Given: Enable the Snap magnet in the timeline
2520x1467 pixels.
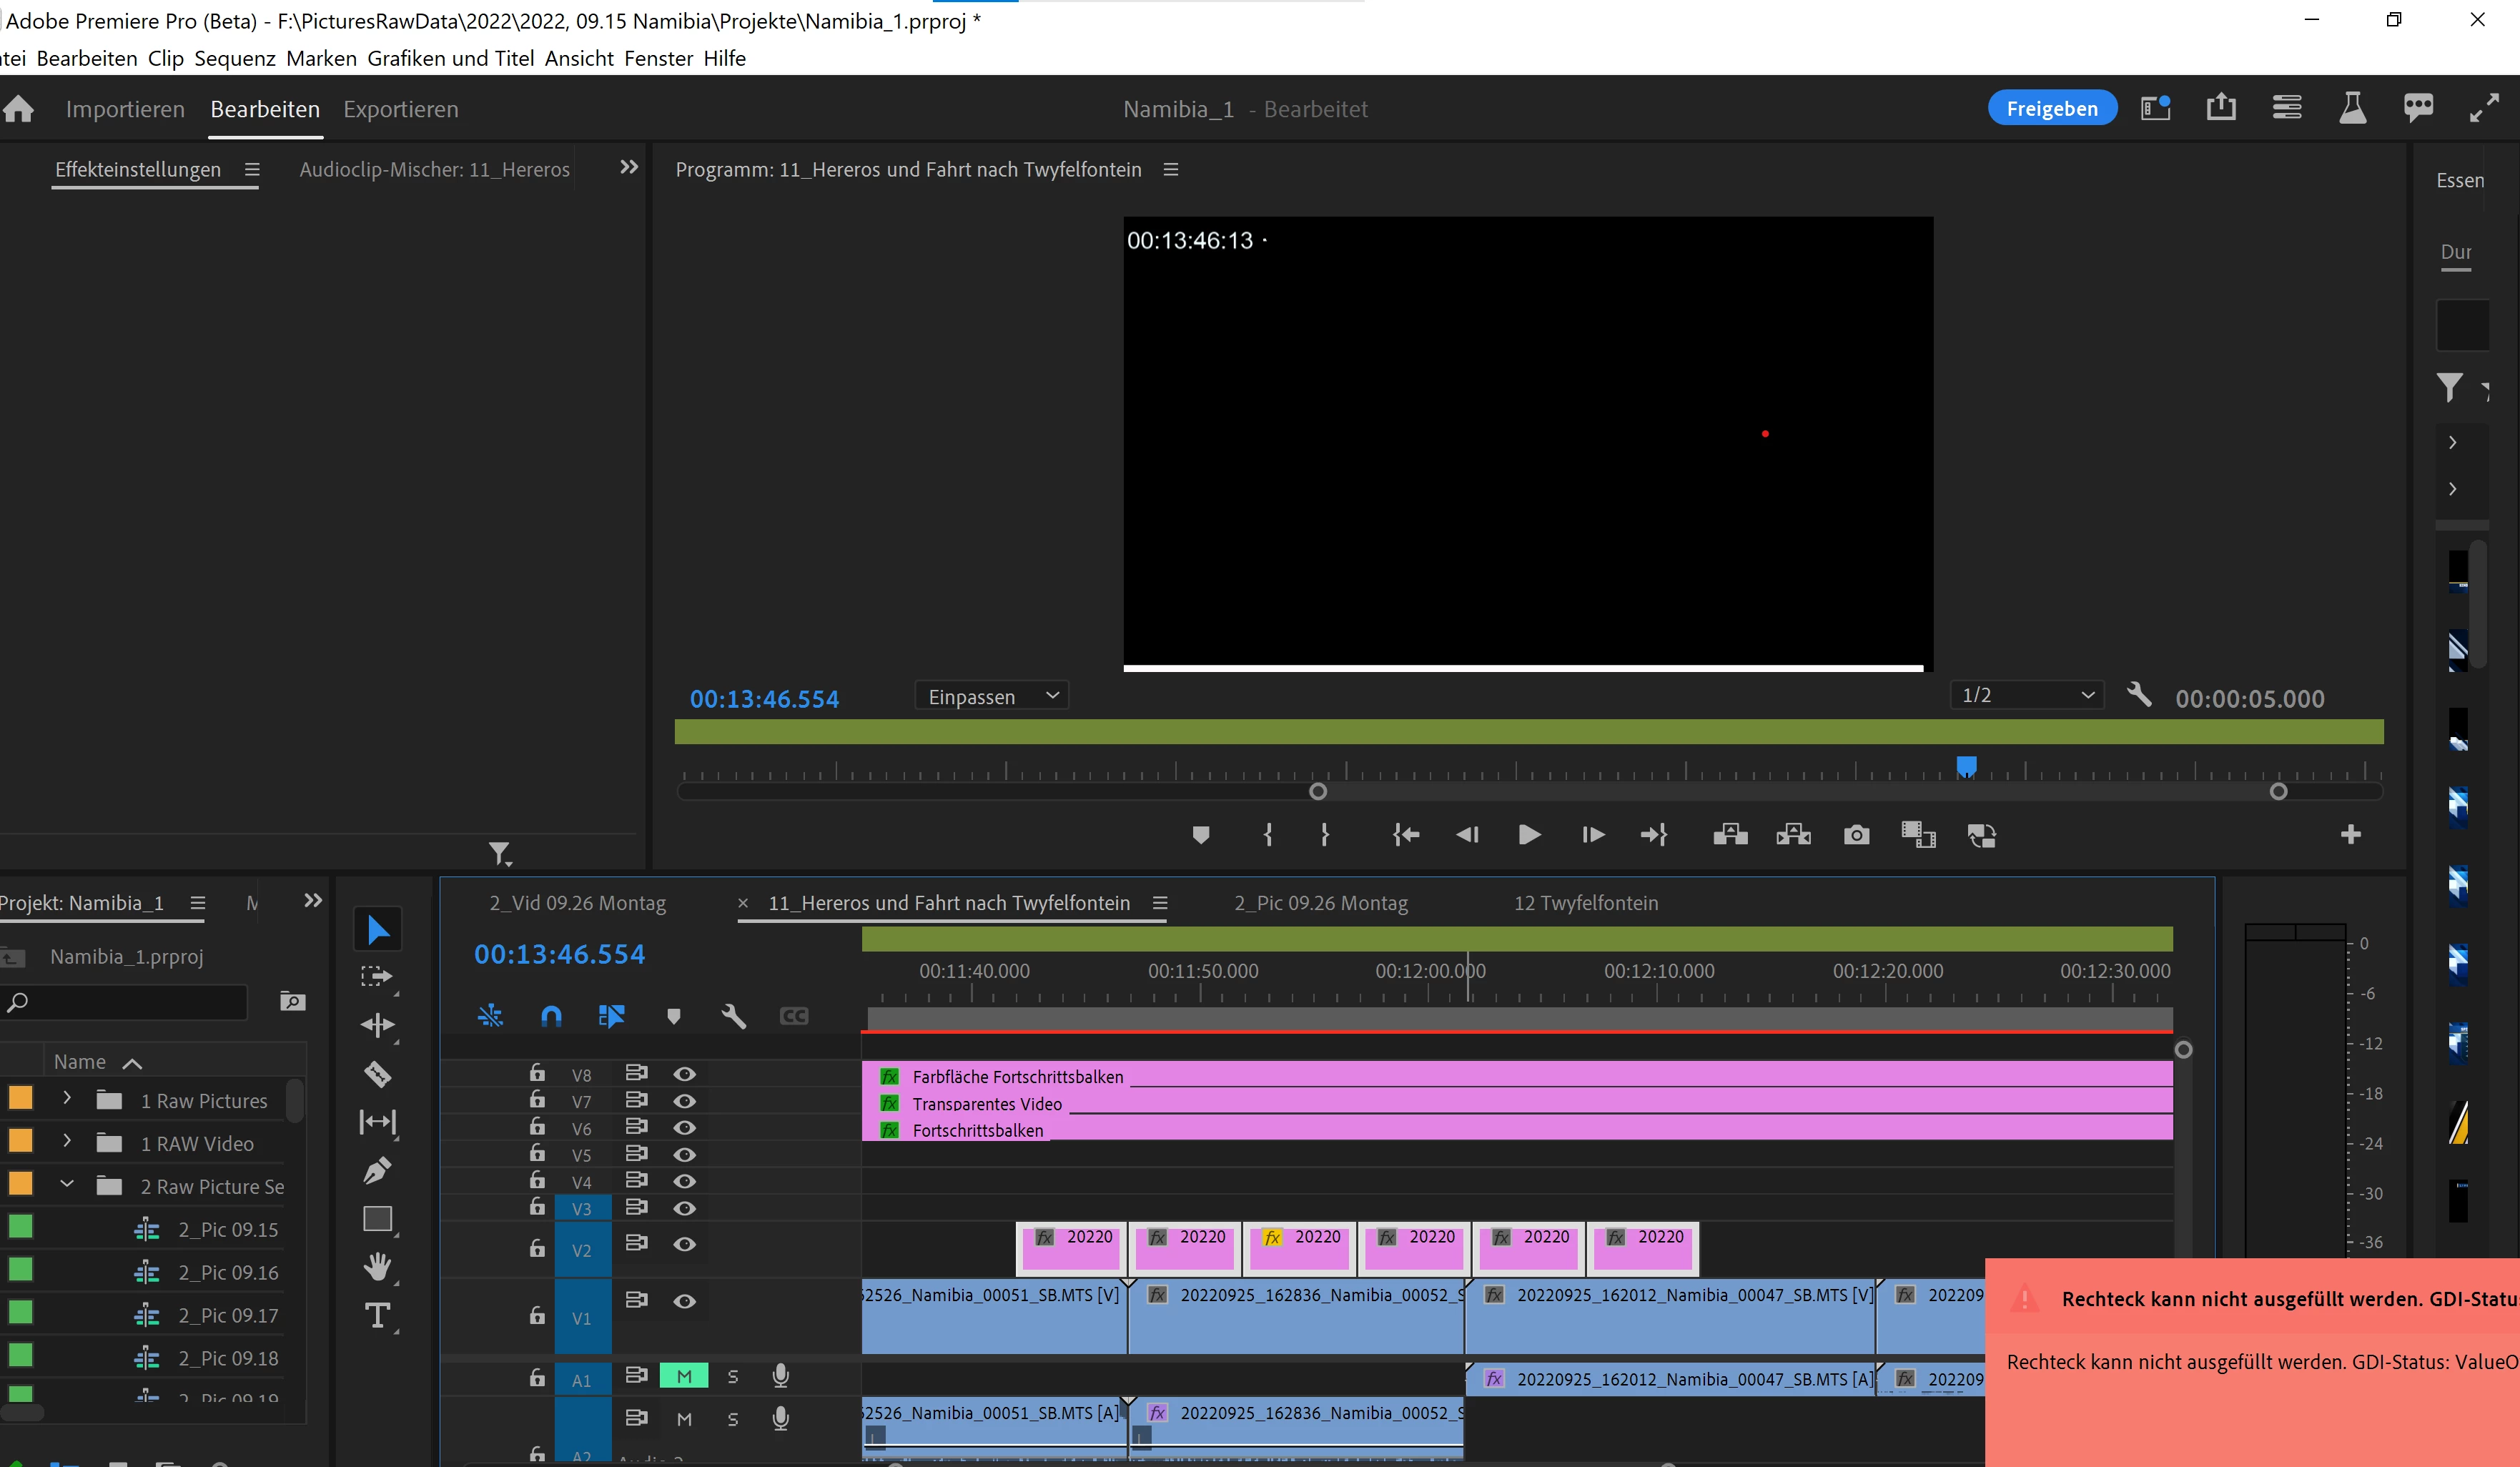Looking at the screenshot, I should point(550,1016).
